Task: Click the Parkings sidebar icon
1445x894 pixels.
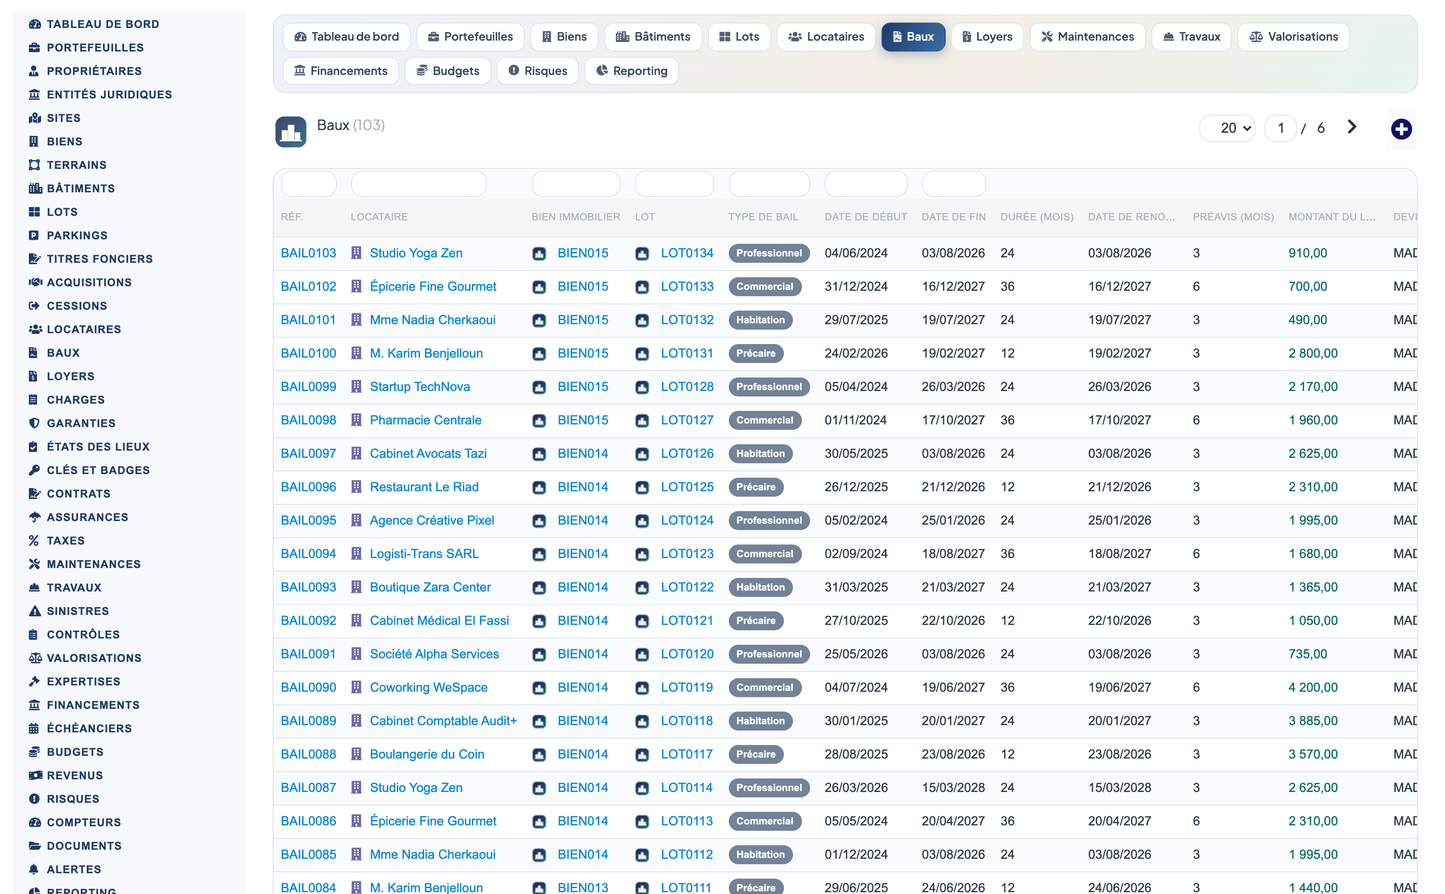Action: pos(35,235)
